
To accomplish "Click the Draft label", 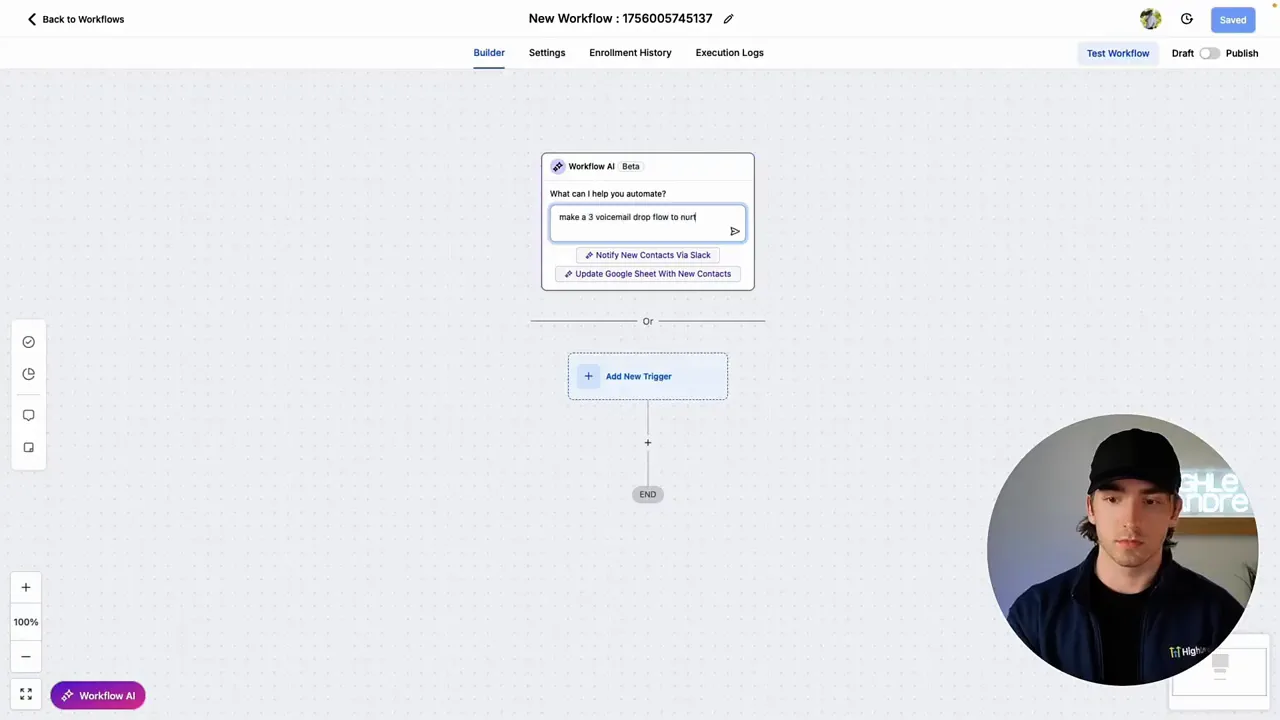I will (1183, 53).
